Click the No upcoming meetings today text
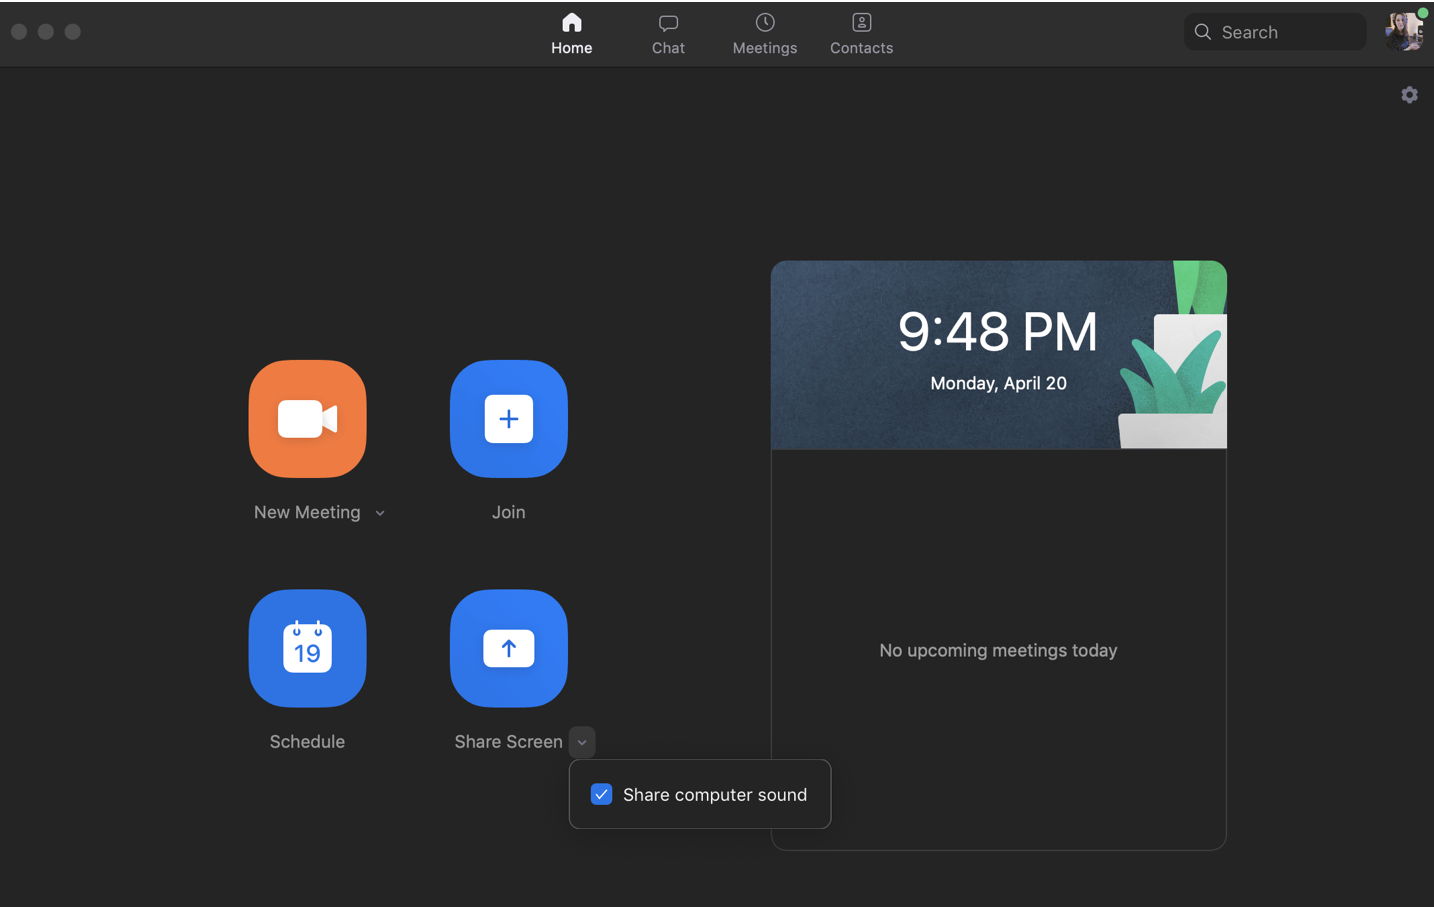The image size is (1434, 908). [998, 650]
